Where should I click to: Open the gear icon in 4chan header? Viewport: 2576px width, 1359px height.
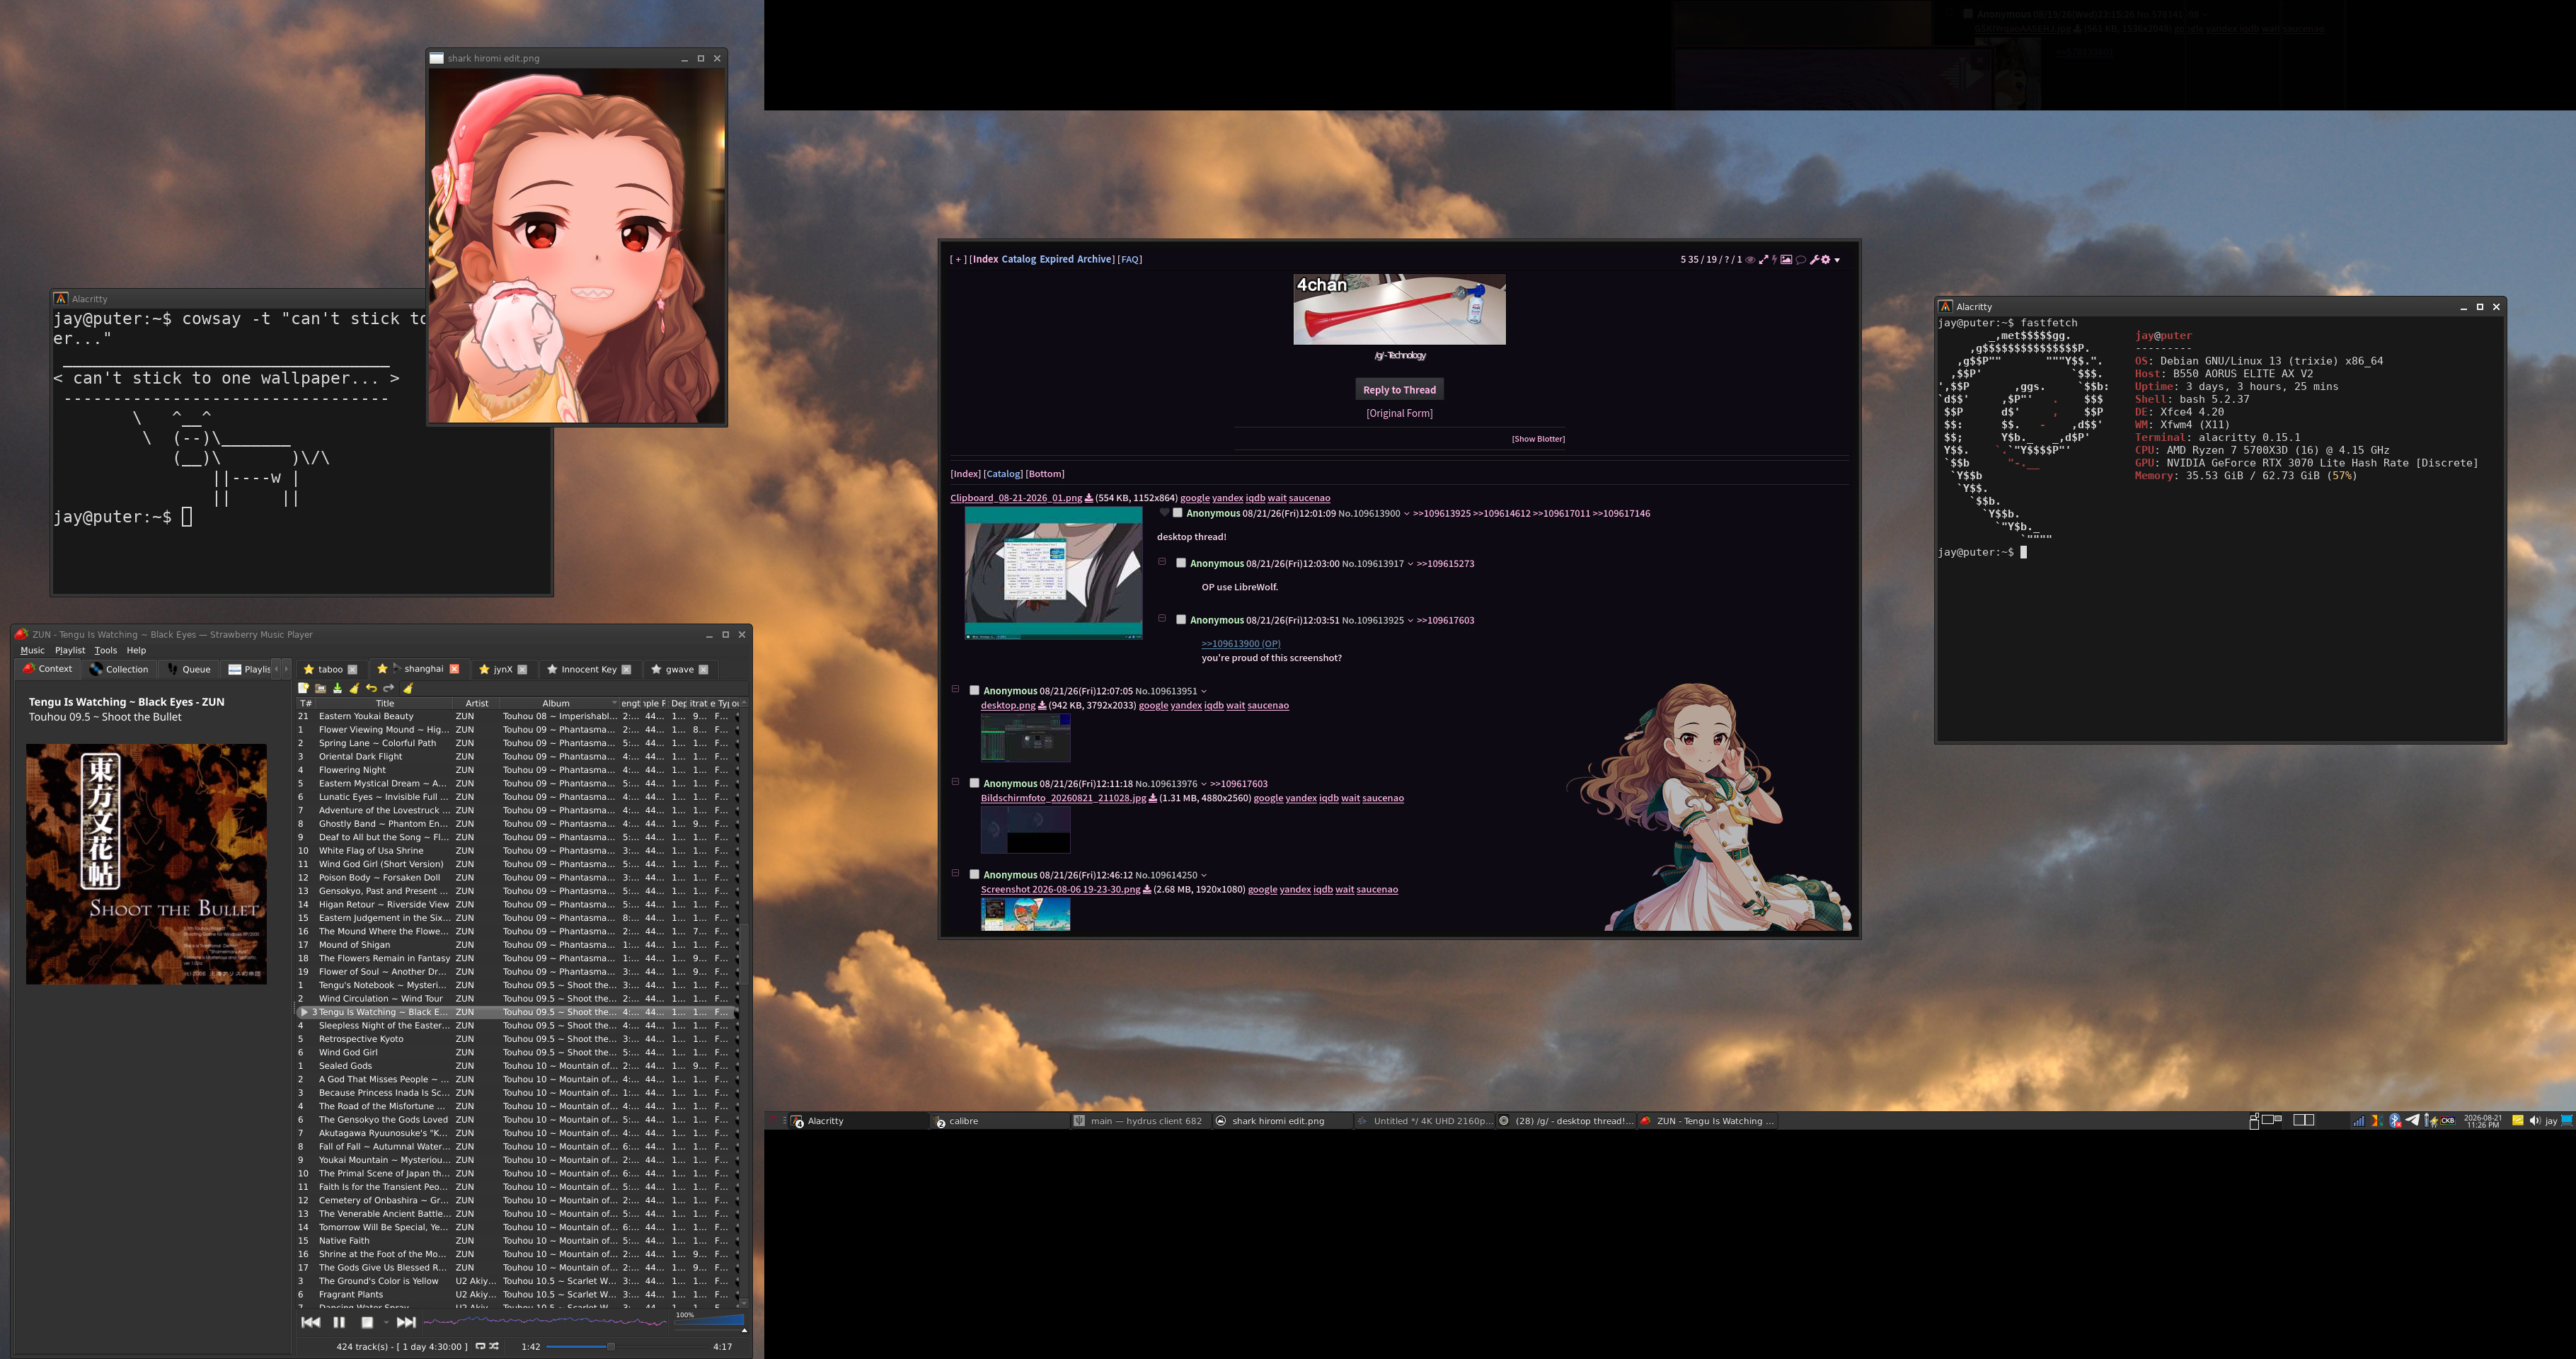tap(1825, 260)
